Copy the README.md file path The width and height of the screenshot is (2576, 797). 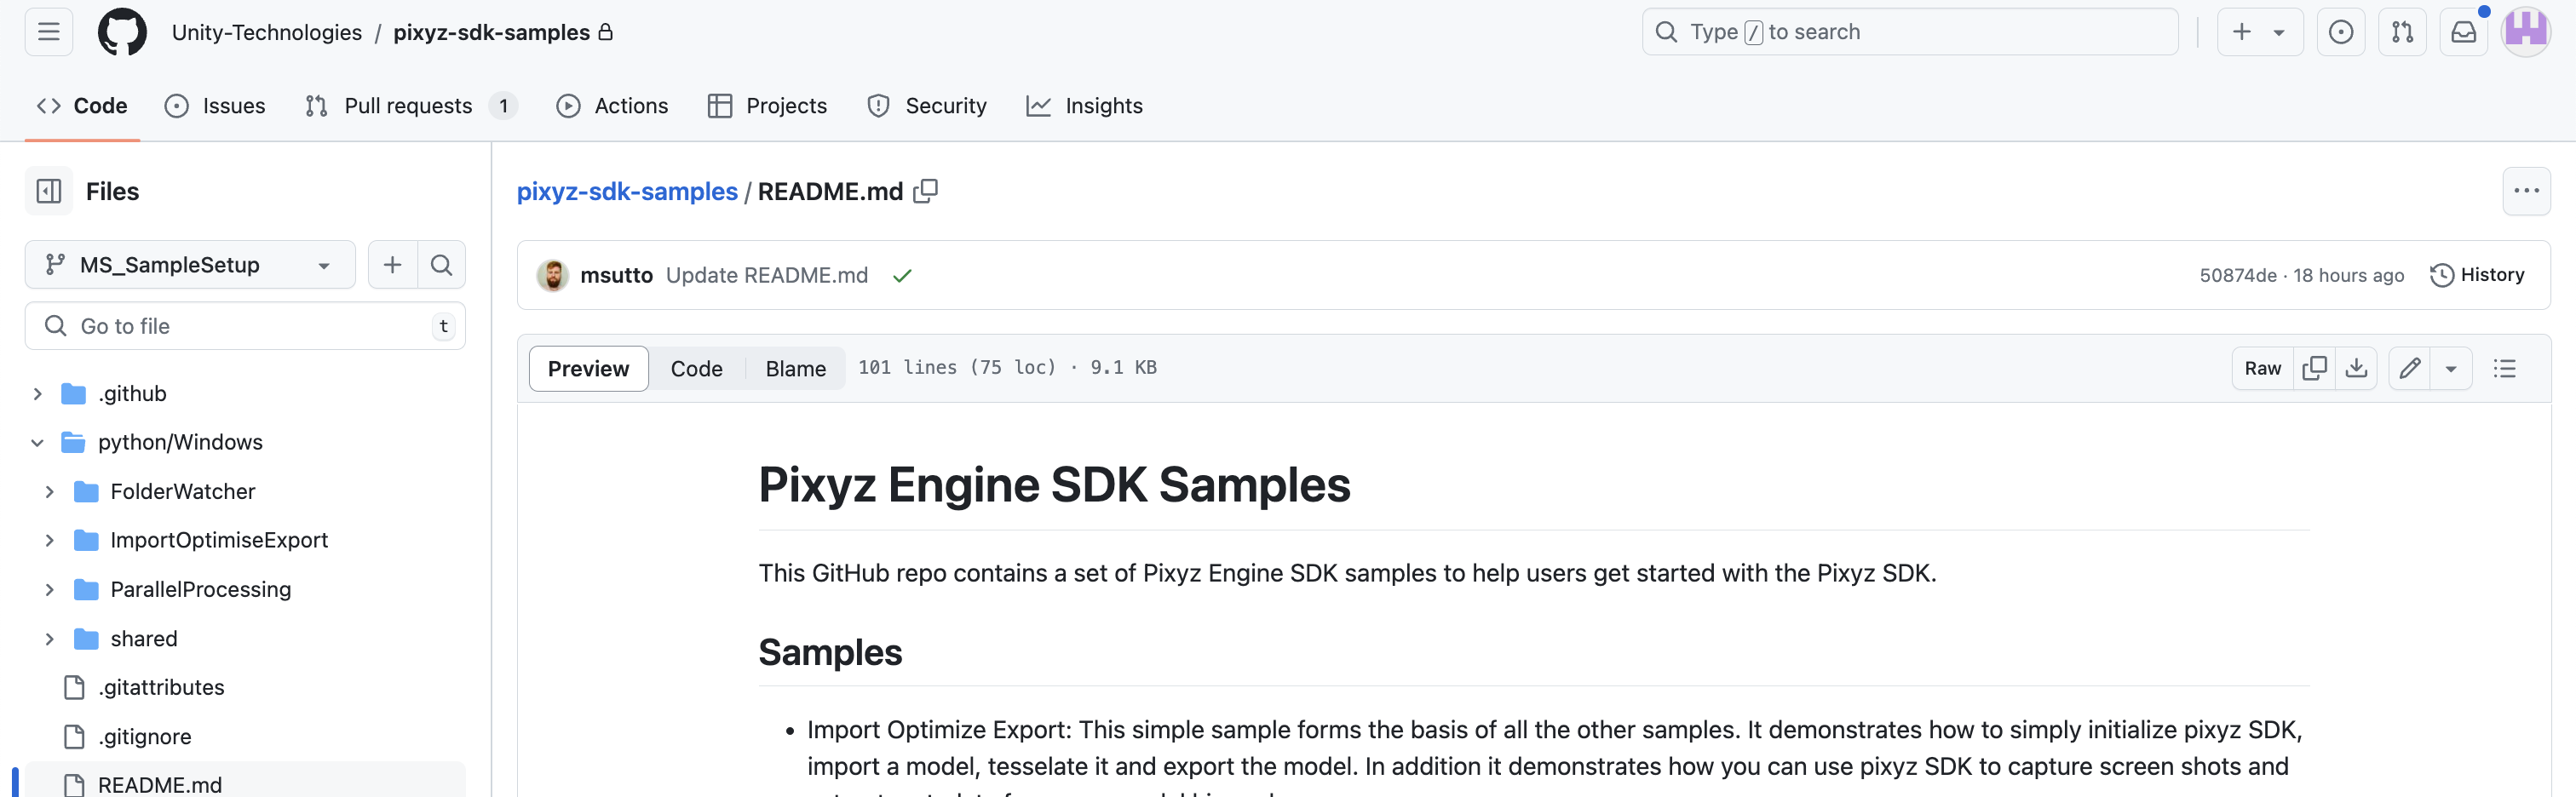pos(926,191)
